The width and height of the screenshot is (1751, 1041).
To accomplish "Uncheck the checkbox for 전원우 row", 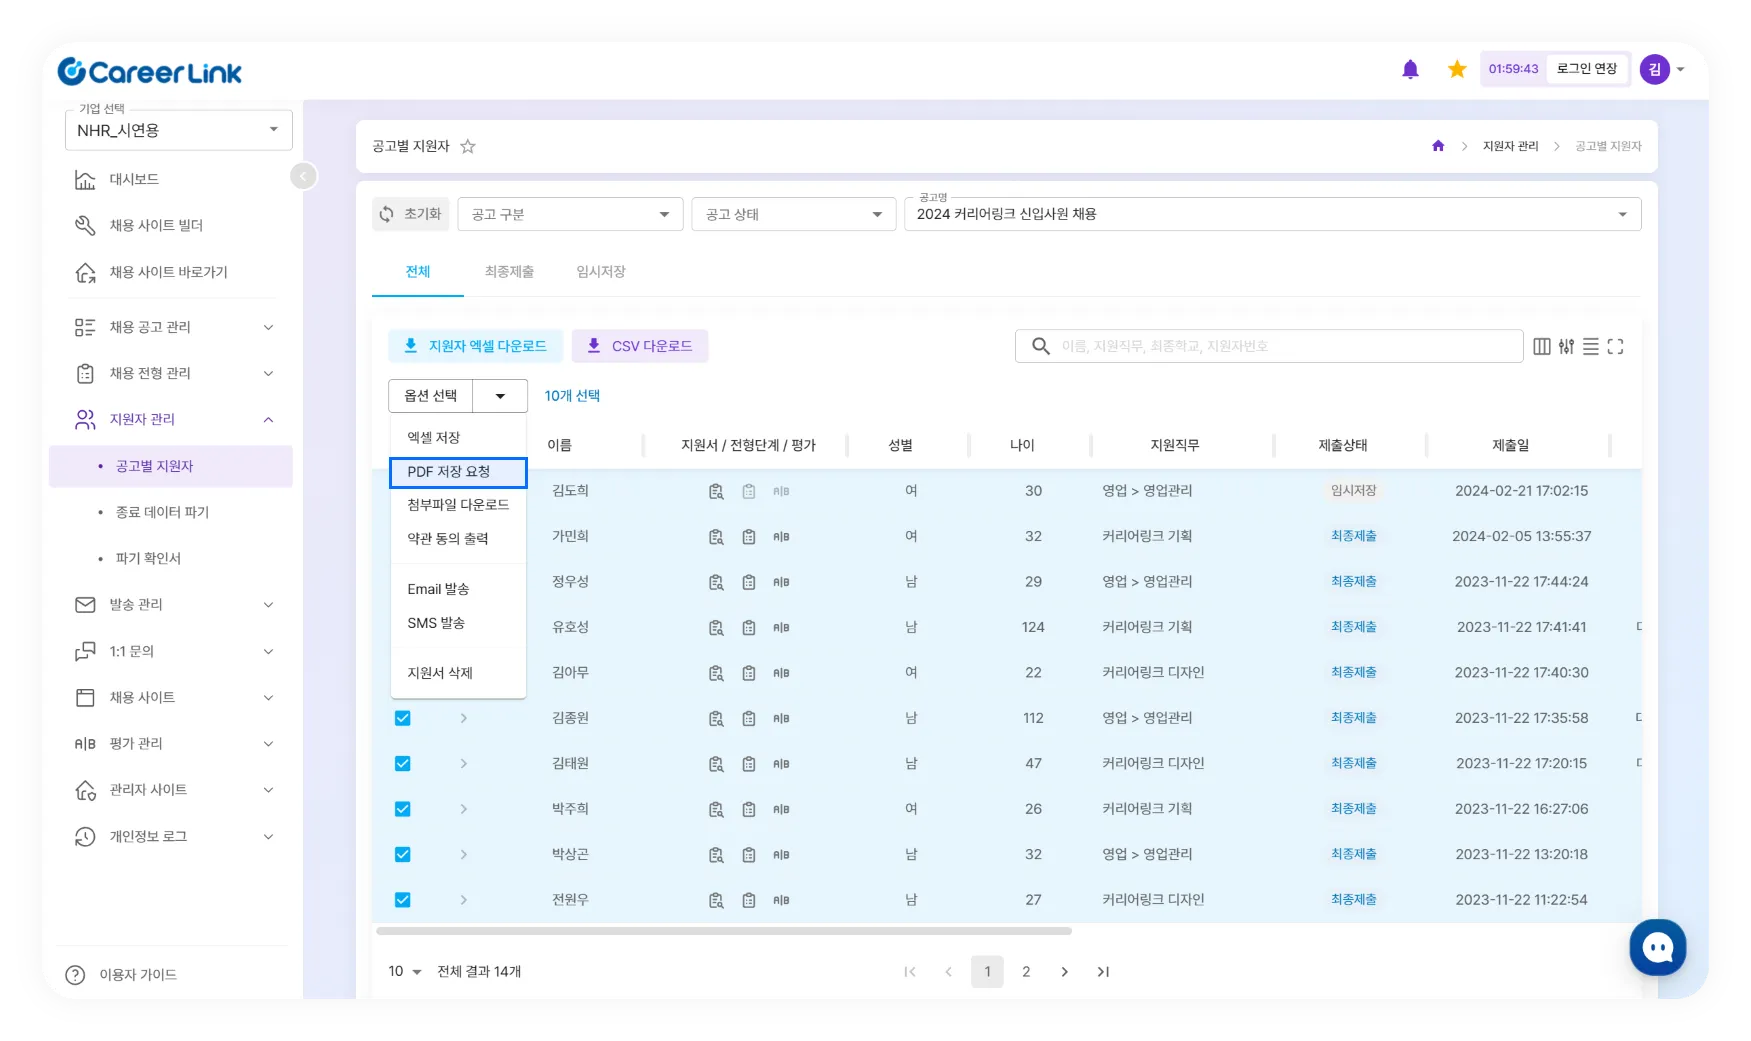I will point(403,900).
